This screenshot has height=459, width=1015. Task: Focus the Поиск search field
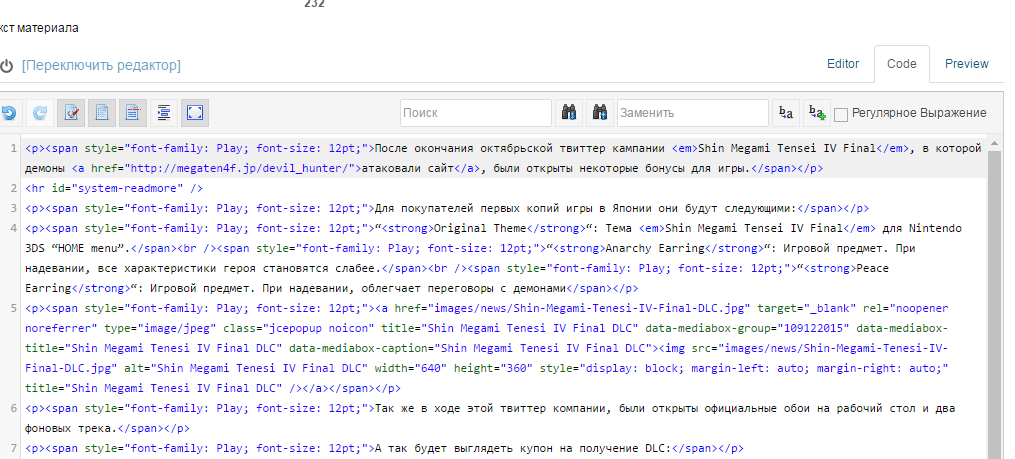coord(476,113)
